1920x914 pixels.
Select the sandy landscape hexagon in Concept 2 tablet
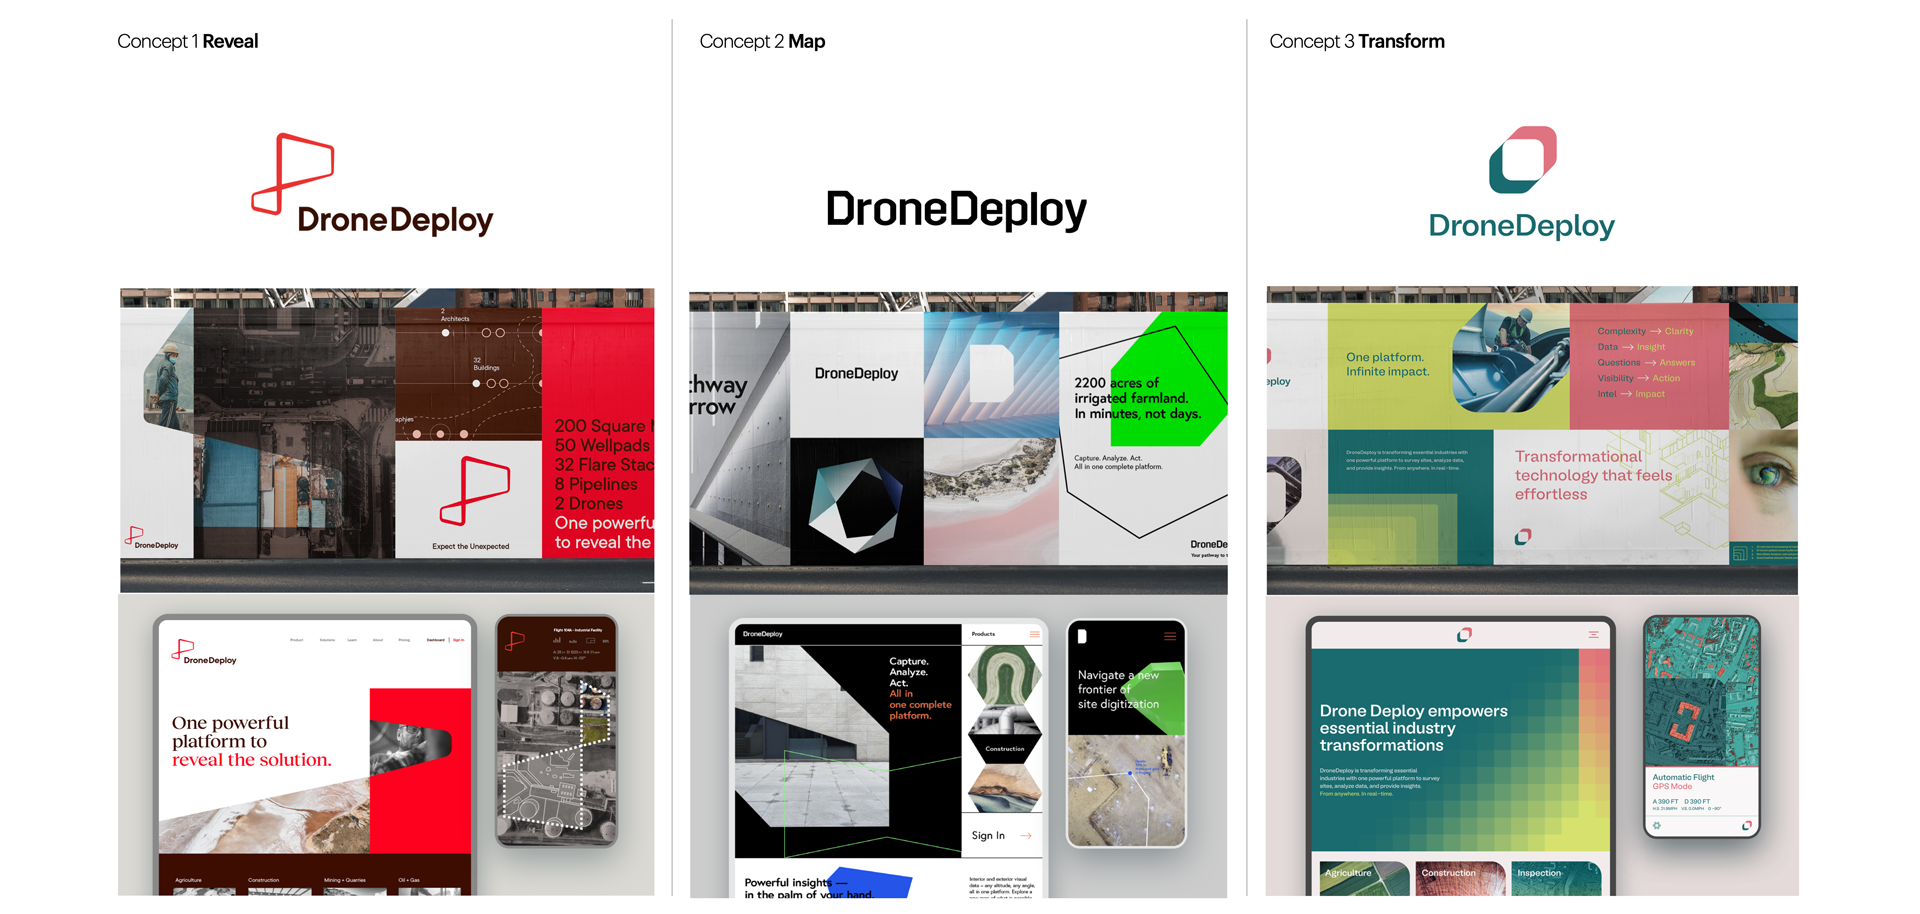pyautogui.click(x=1005, y=788)
